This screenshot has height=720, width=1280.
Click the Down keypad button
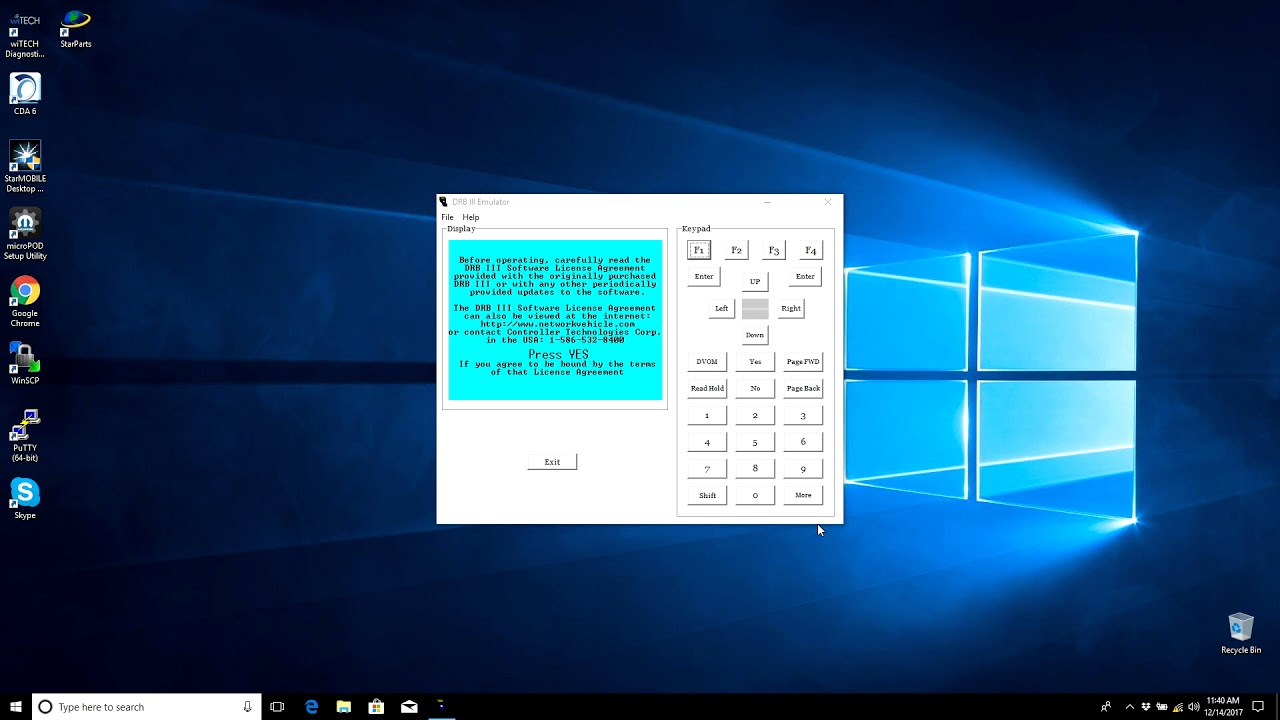click(755, 335)
